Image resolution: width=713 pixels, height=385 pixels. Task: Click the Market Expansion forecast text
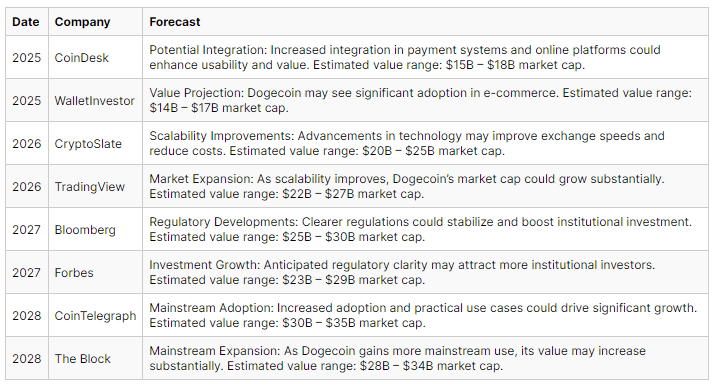coord(407,186)
